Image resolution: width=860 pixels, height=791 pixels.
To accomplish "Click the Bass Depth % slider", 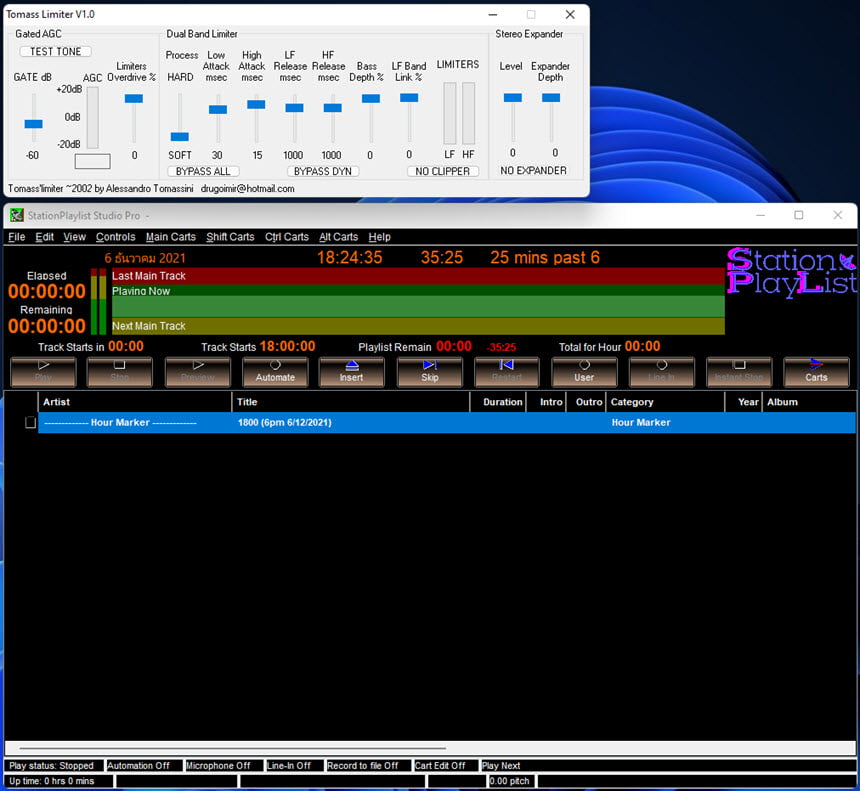I will pyautogui.click(x=371, y=99).
